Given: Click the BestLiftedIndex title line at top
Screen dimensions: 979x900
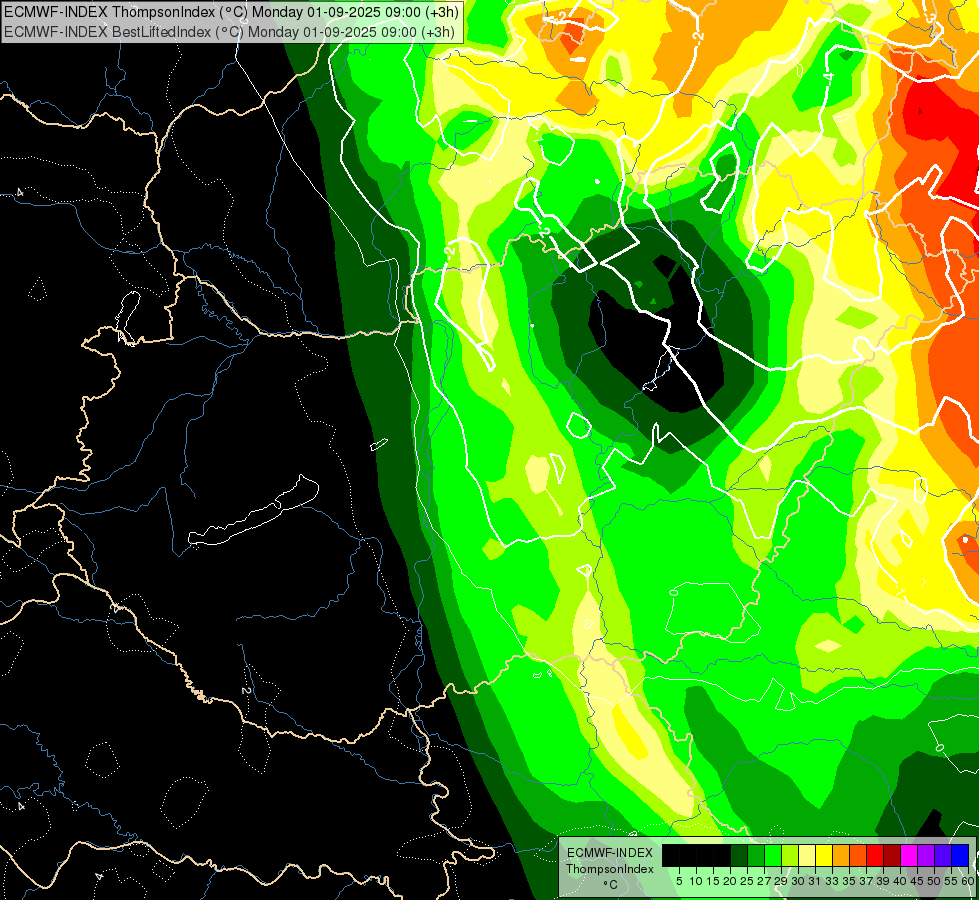Looking at the screenshot, I should pos(229,32).
